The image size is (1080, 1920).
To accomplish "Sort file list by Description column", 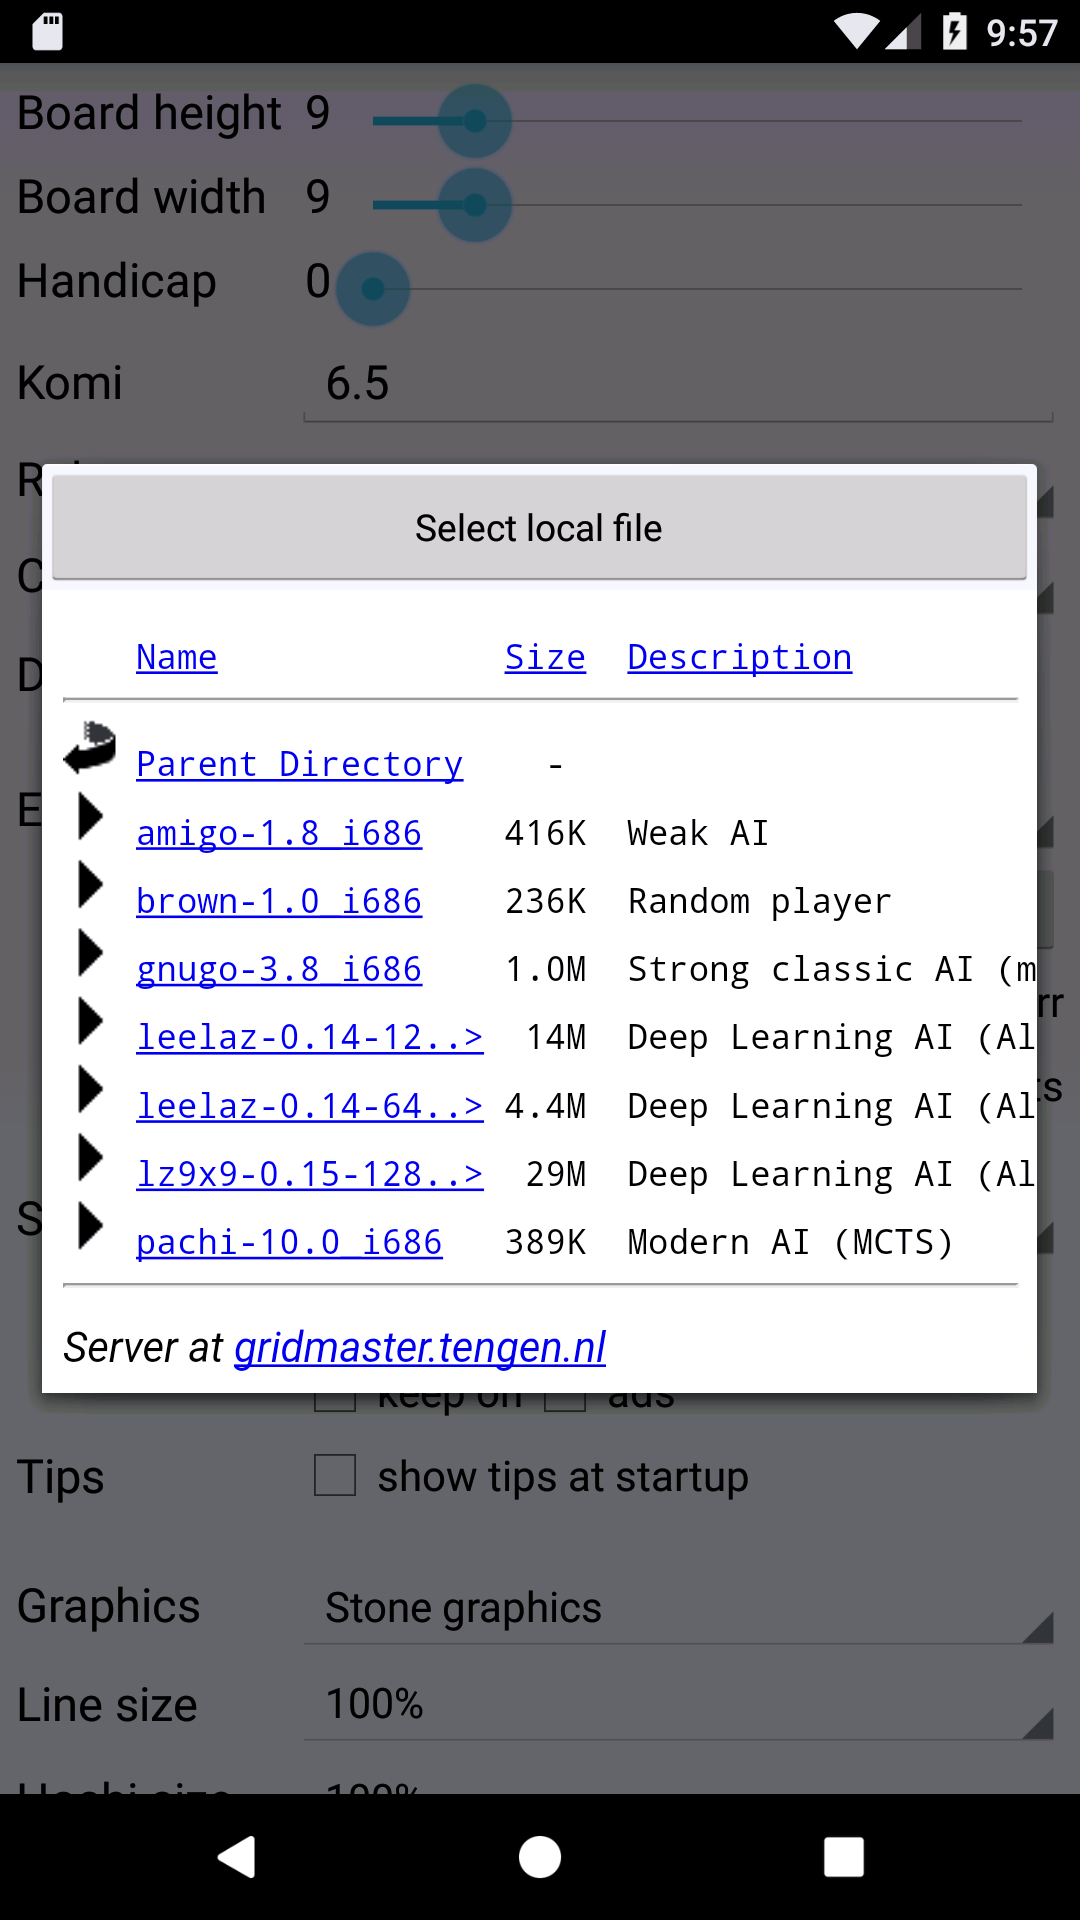I will [x=739, y=657].
